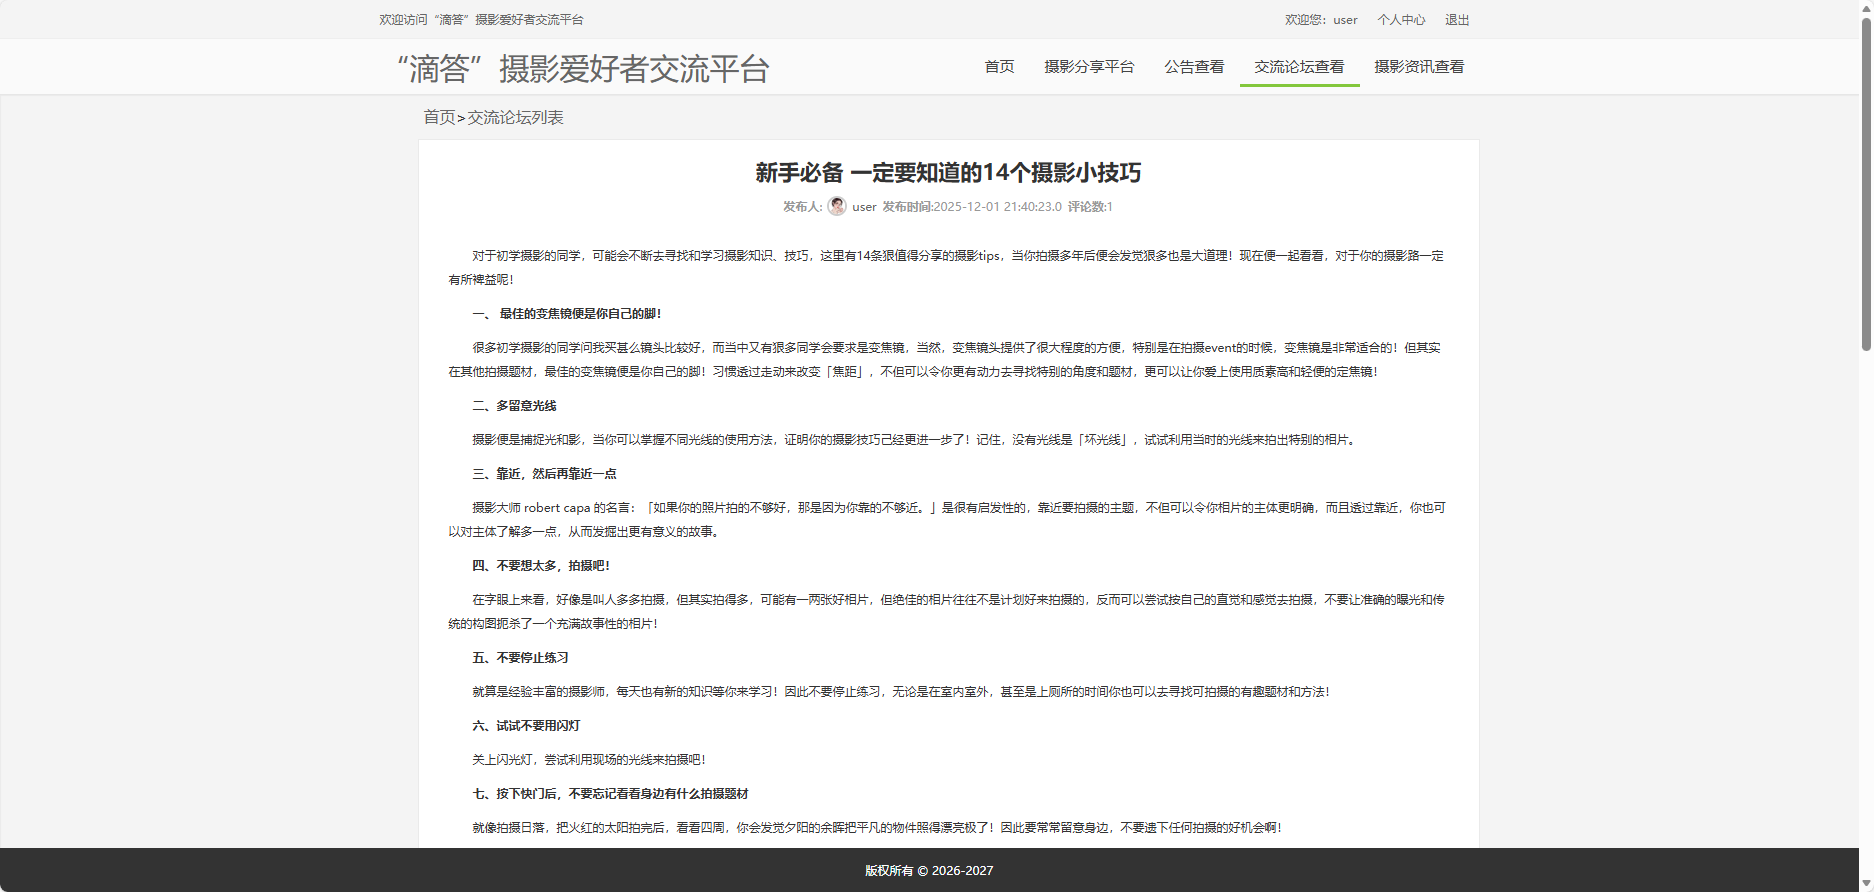Click the page's vertical scrollbar thumb
Viewport: 1874px width, 892px height.
point(1866,185)
